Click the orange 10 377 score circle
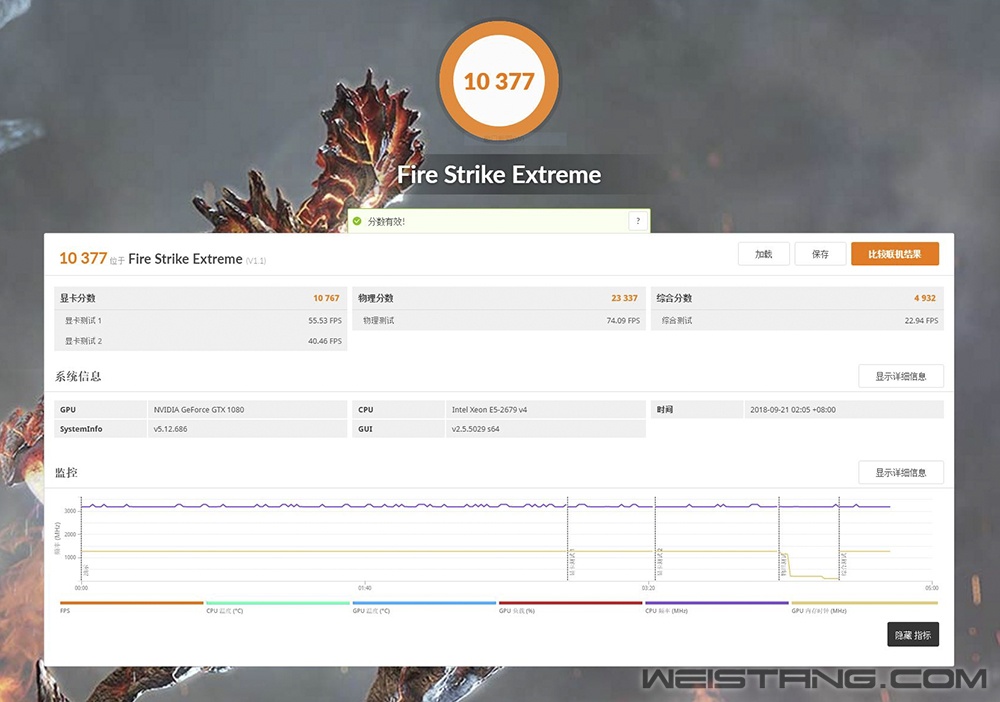This screenshot has width=1000, height=702. pyautogui.click(x=498, y=81)
